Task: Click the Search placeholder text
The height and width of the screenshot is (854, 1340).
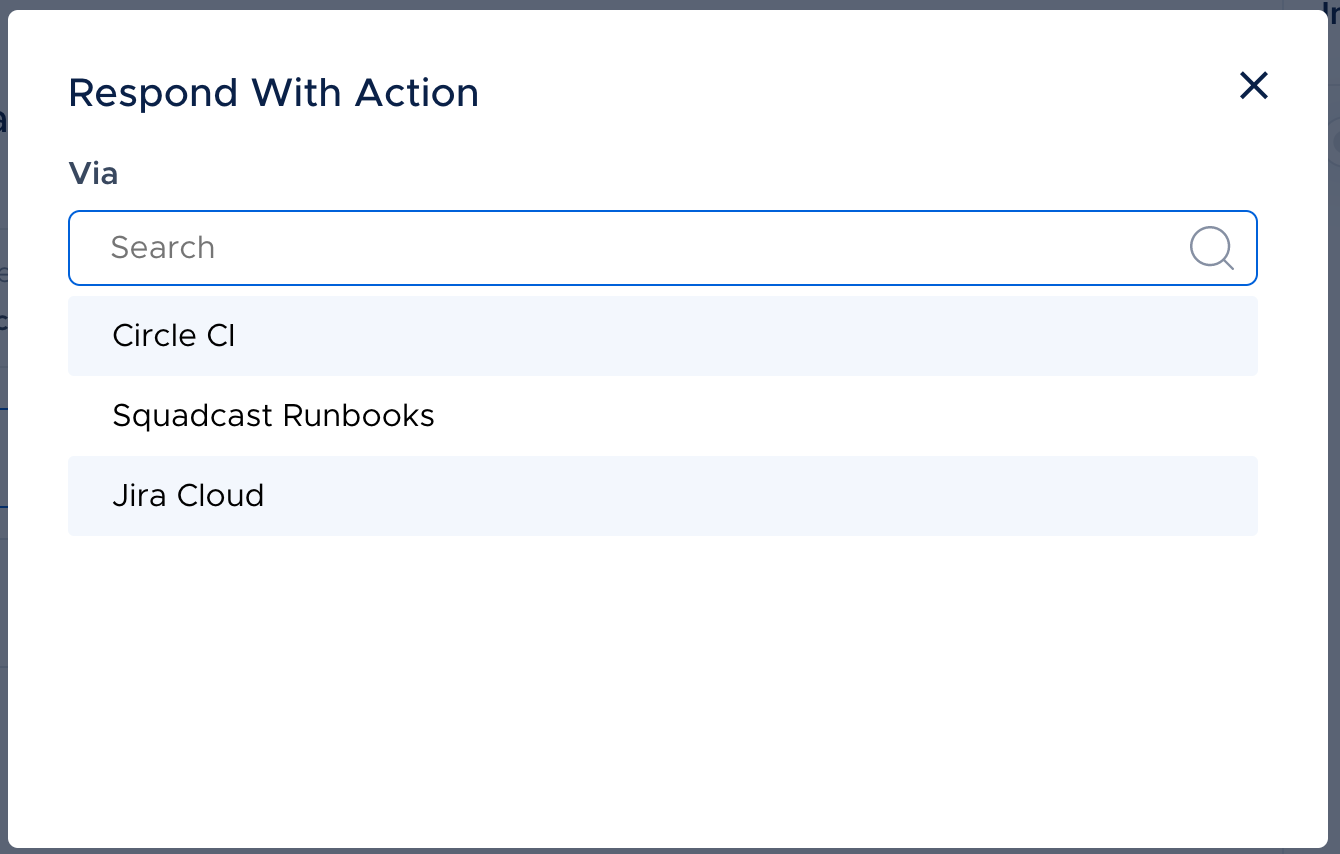Action: [163, 247]
